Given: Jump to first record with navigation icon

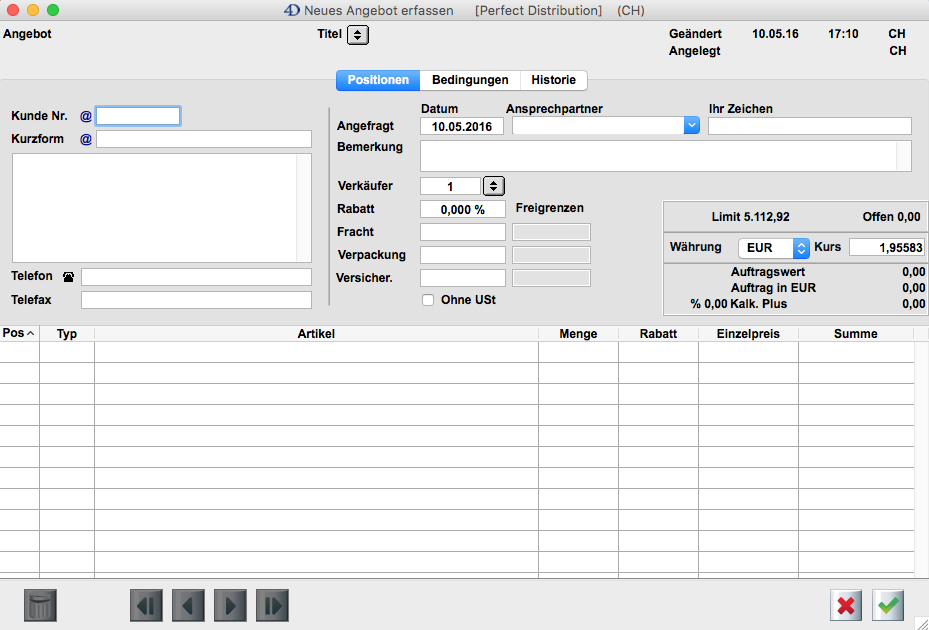Looking at the screenshot, I should tap(146, 605).
